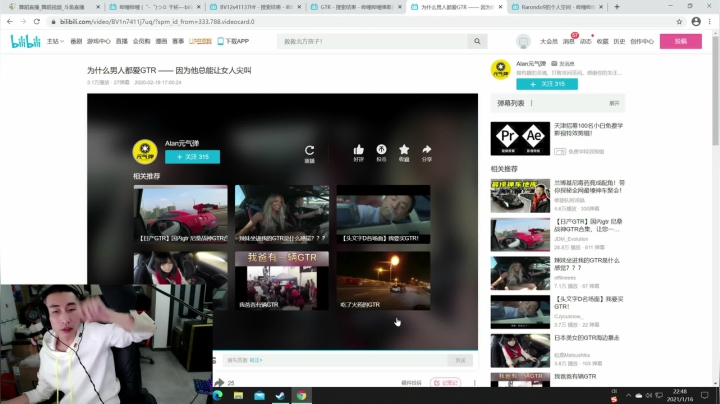Open a new browser tab with plus
Screen dimensions: 720x404
coord(617,7)
